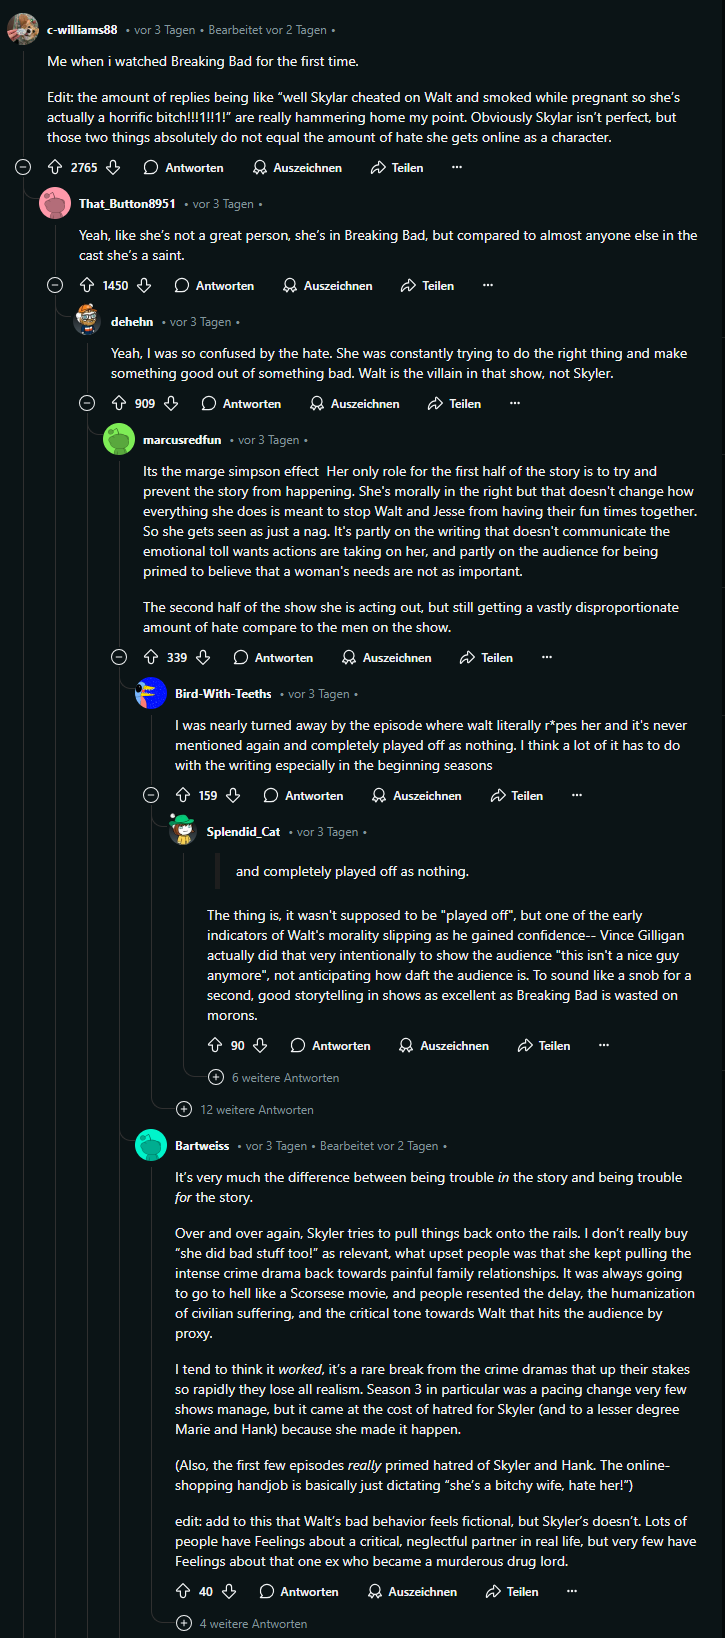Open That_Button8951's avatar profile
The image size is (725, 1638).
point(54,204)
